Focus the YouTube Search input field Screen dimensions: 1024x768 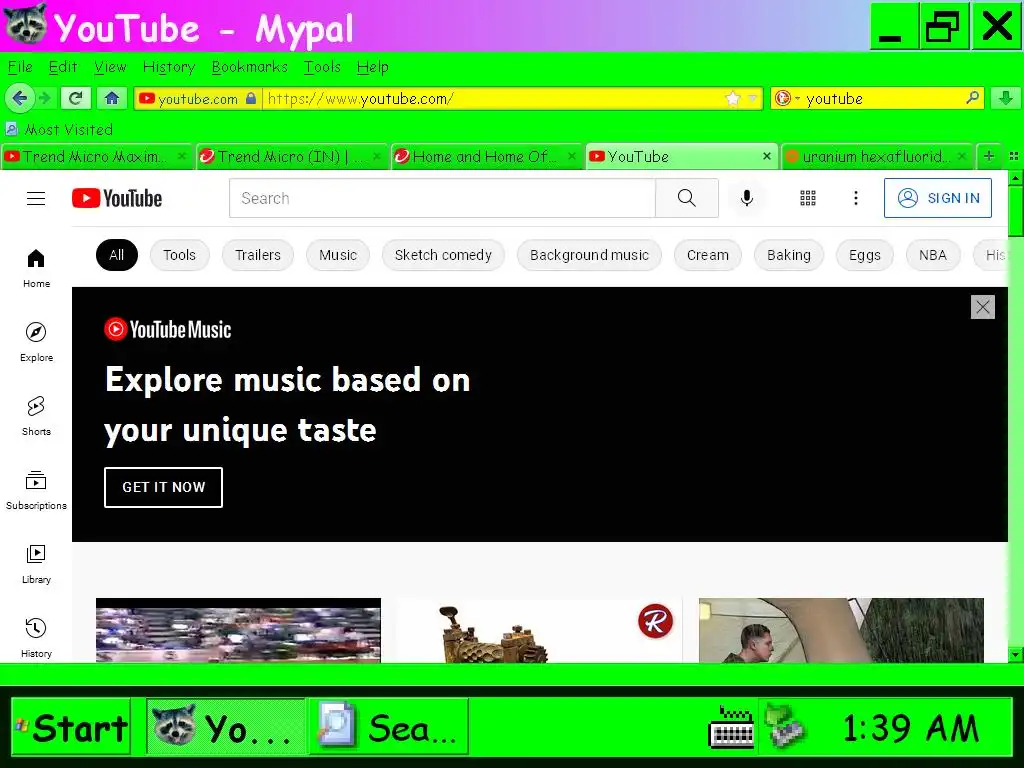pos(442,198)
